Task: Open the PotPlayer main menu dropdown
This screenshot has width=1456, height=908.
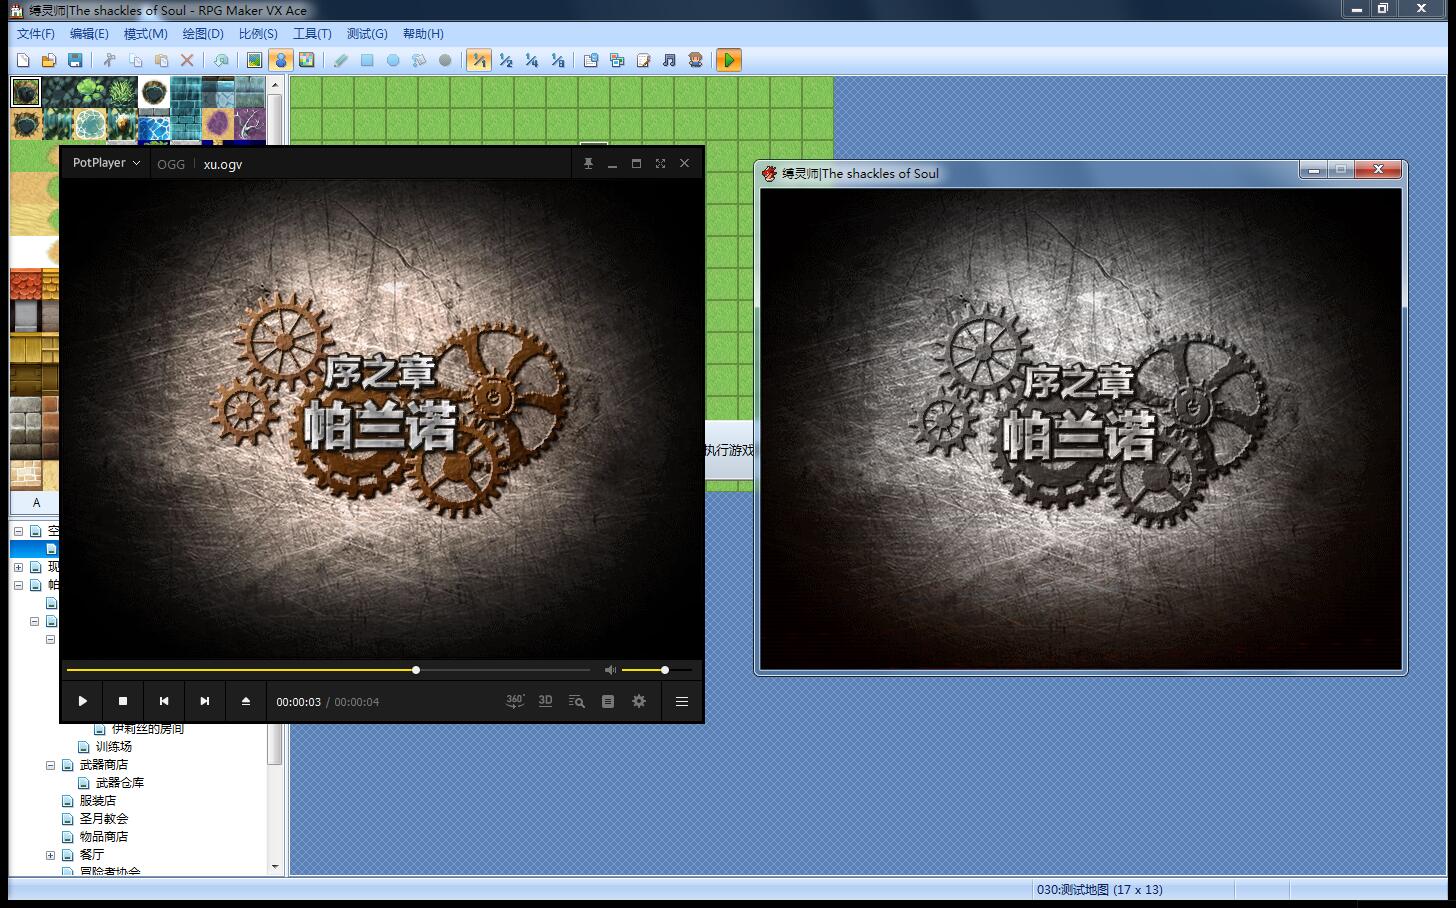Action: coord(106,163)
